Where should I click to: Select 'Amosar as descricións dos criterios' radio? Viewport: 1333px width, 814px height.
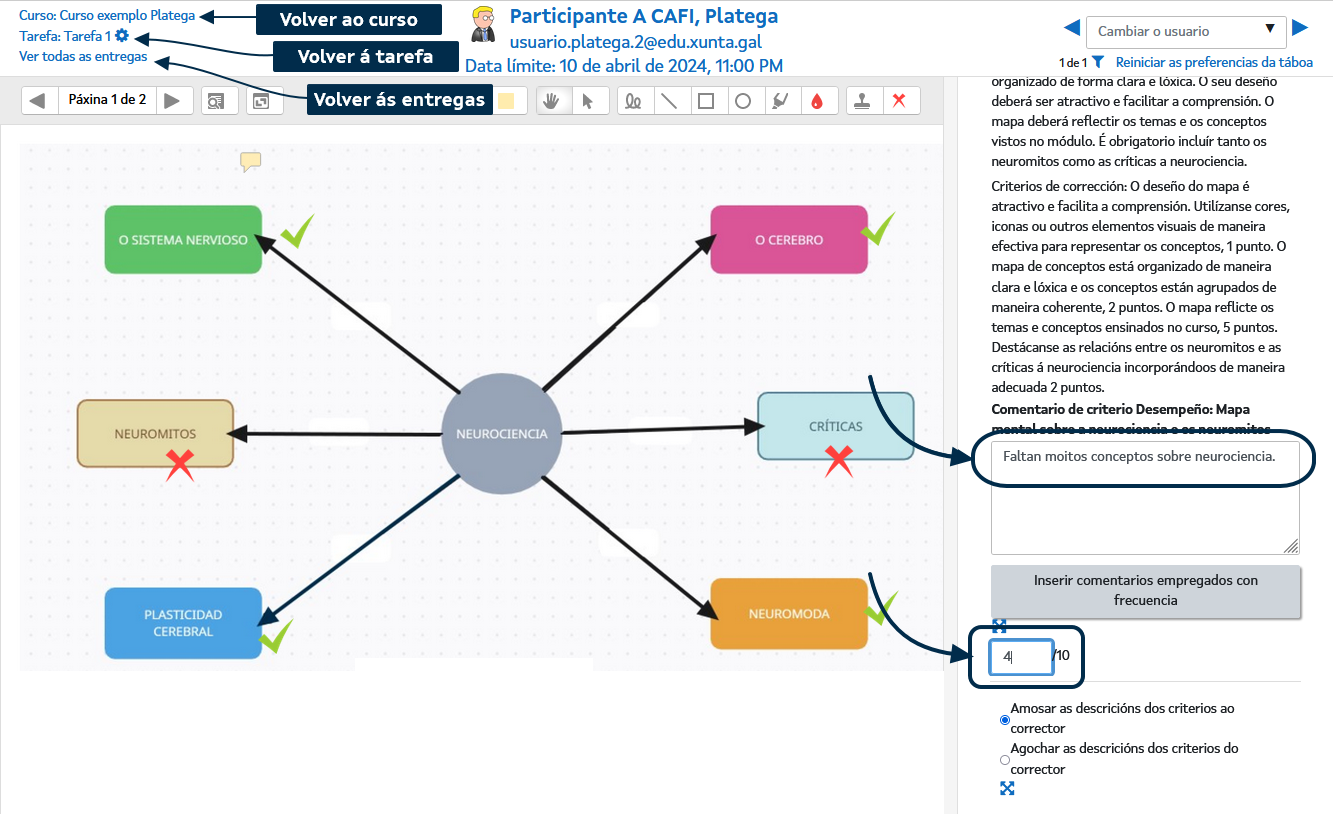(x=1005, y=720)
